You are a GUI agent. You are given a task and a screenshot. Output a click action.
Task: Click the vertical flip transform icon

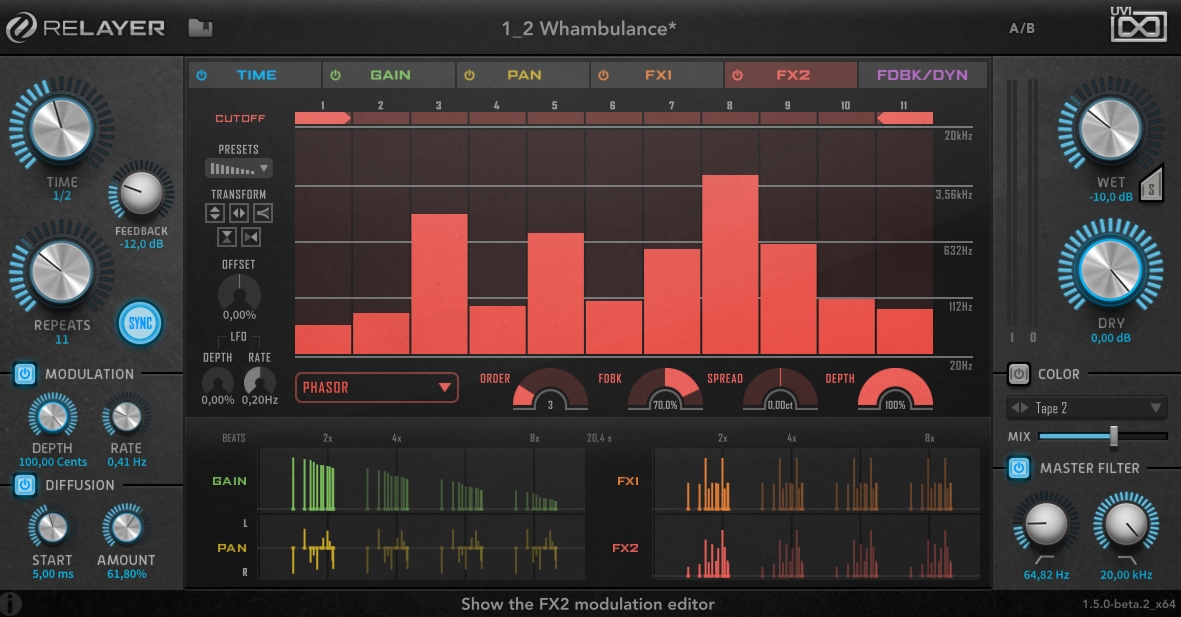click(215, 213)
